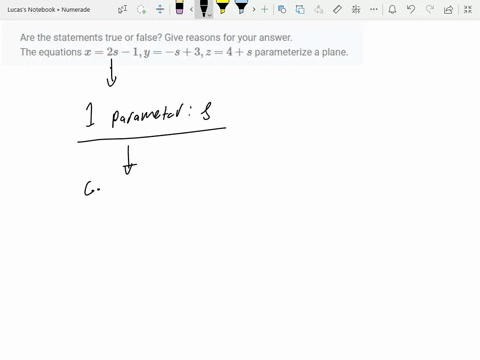
Task: Choose the lasso select tool
Action: point(141,9)
